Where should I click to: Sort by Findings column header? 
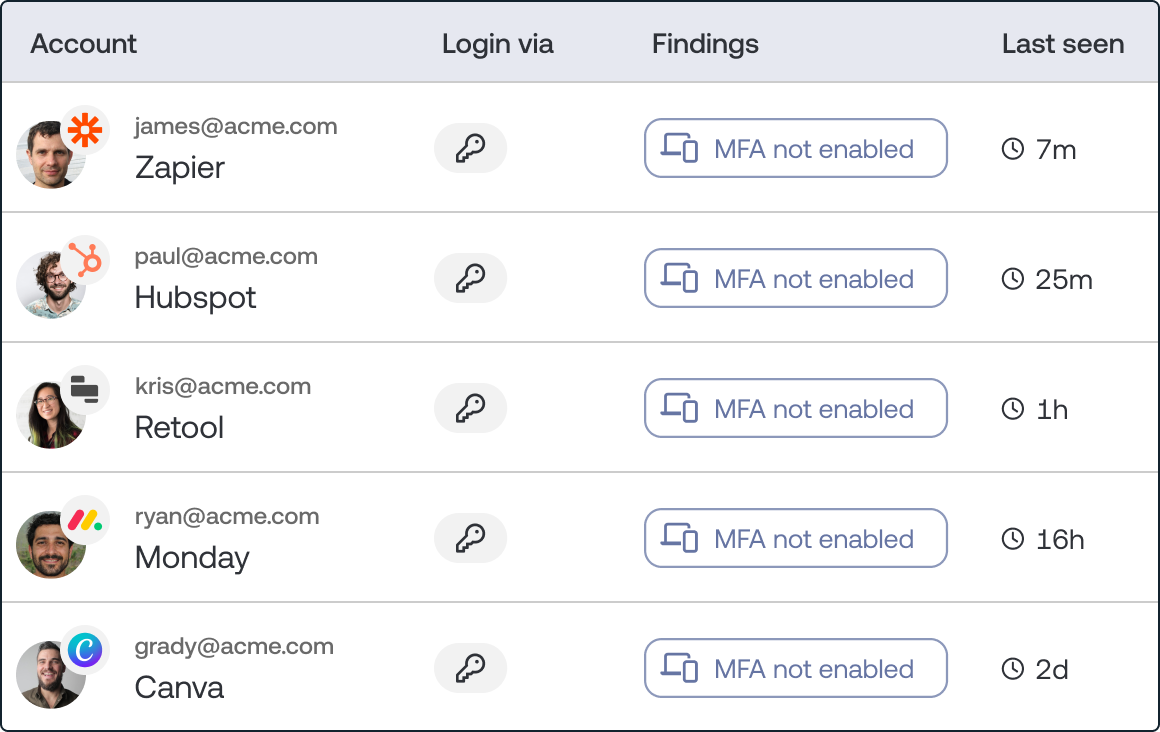pyautogui.click(x=705, y=44)
